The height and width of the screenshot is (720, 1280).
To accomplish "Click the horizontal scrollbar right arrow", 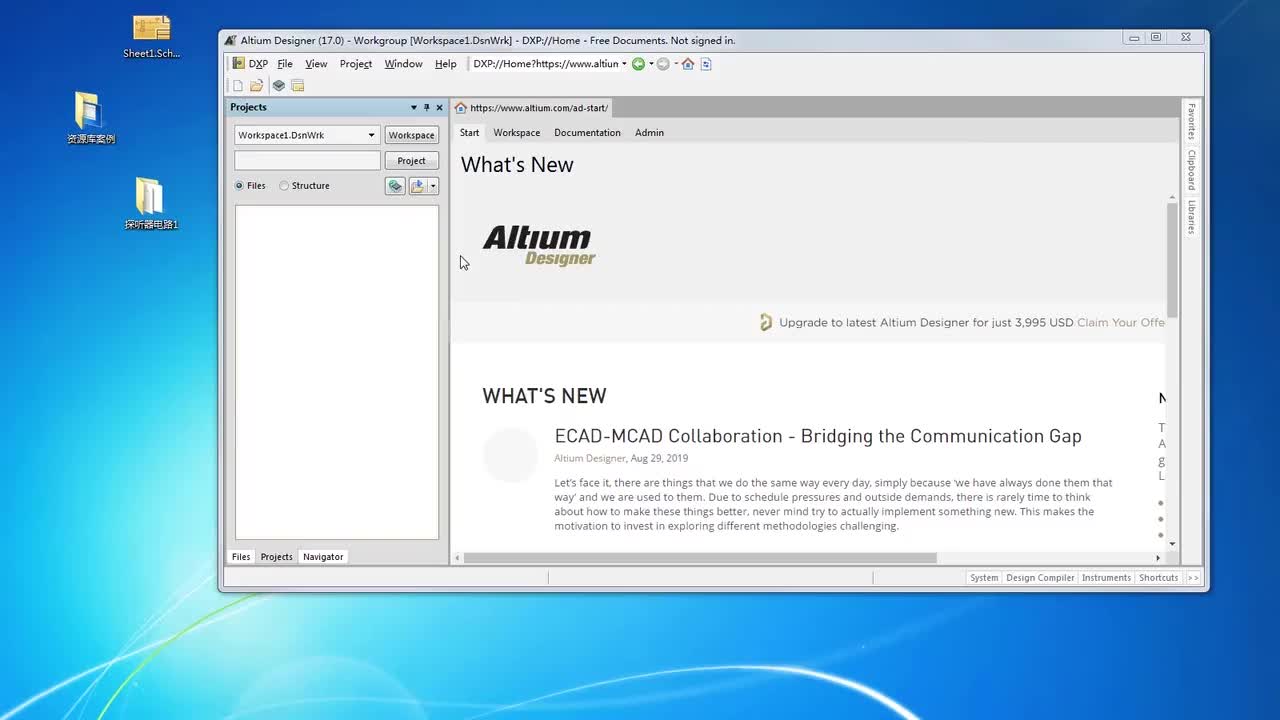I will click(x=1158, y=558).
